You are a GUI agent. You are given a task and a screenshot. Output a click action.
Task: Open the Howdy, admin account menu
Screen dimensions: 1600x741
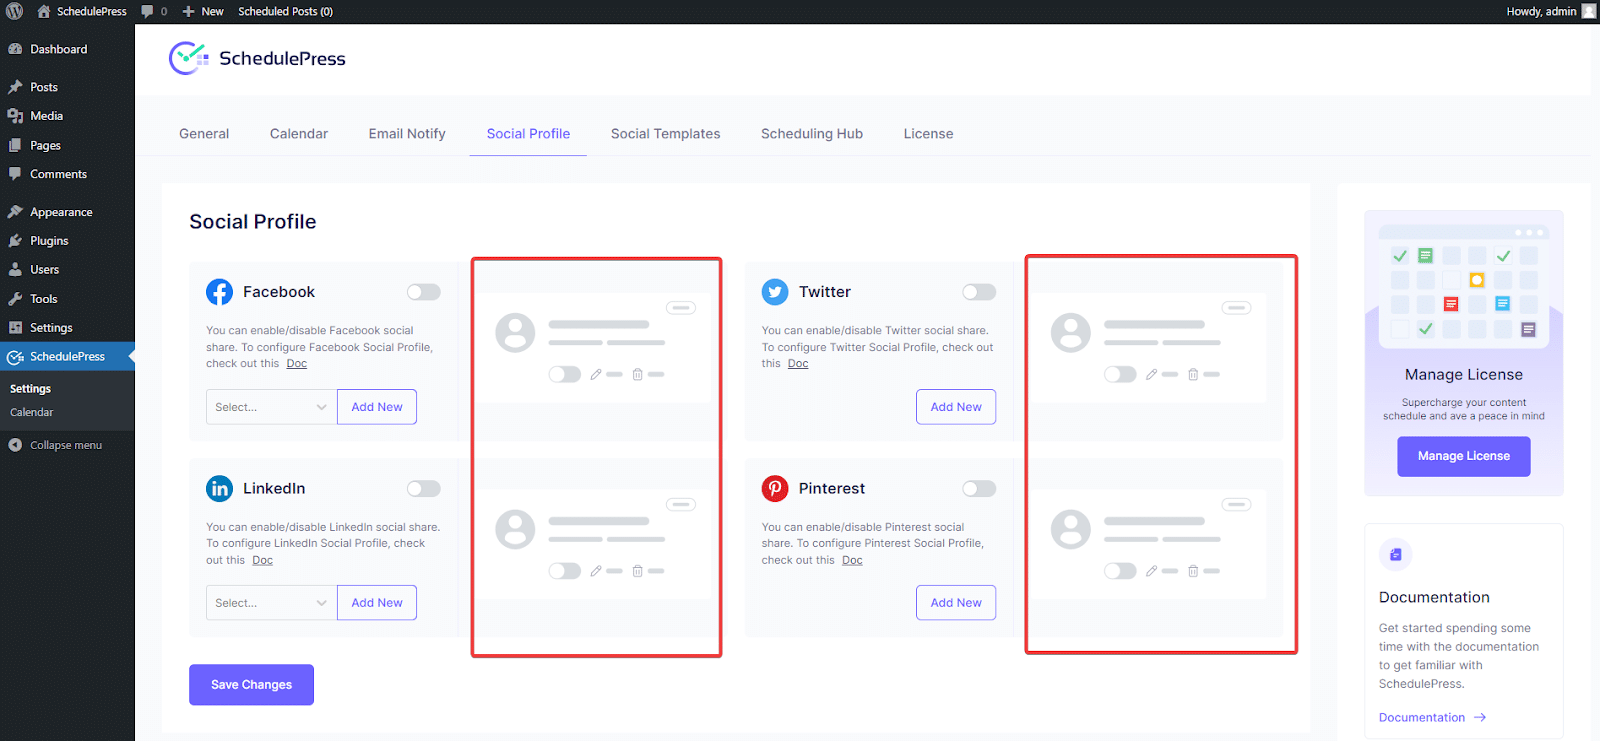pyautogui.click(x=1551, y=11)
